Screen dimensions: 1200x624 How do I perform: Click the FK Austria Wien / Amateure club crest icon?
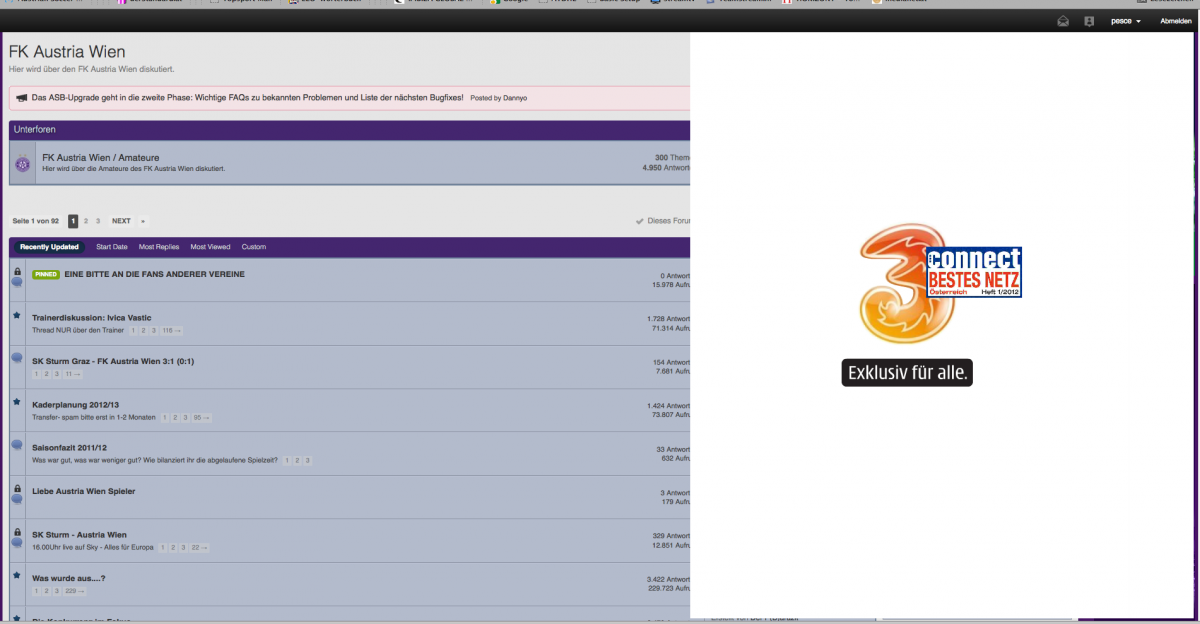click(x=23, y=163)
